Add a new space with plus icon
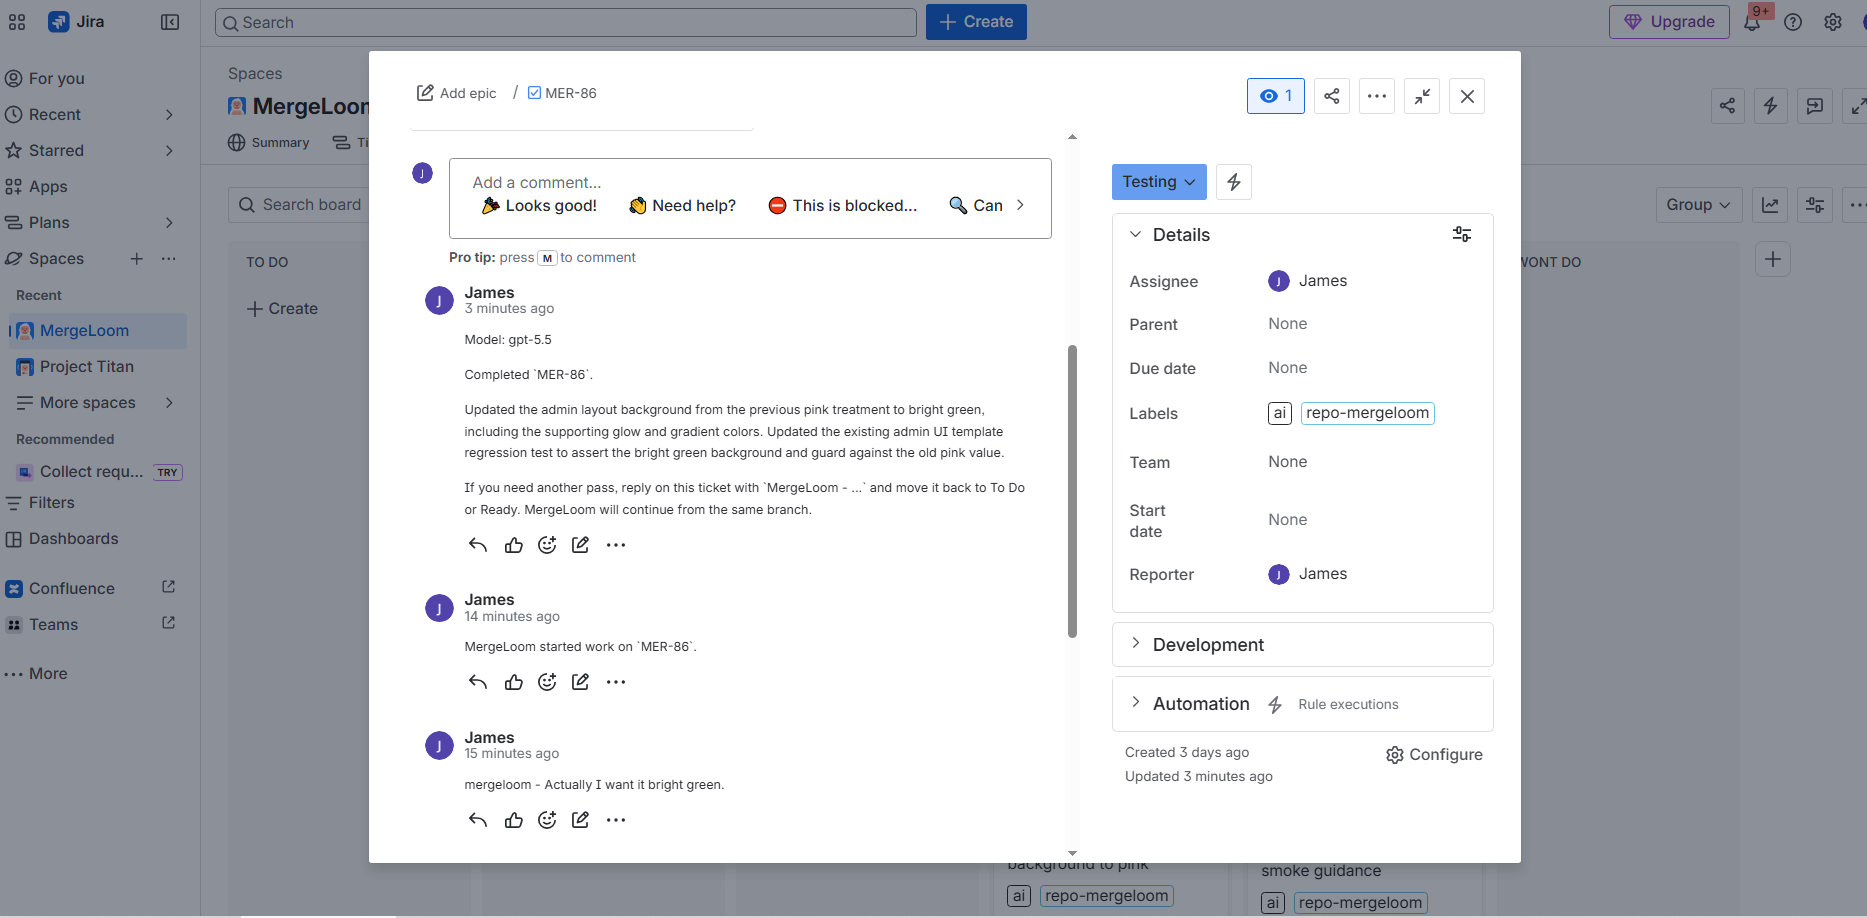This screenshot has width=1867, height=918. (137, 259)
